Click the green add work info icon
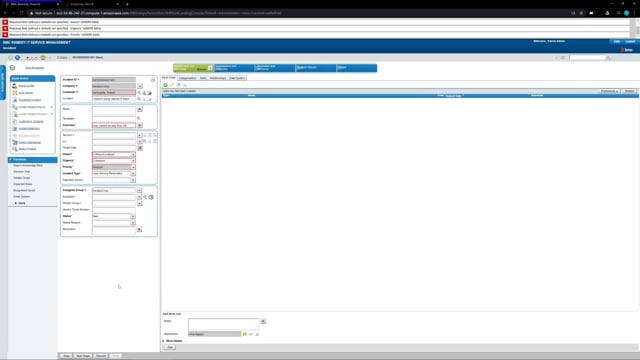The height and width of the screenshot is (360, 640). (165, 85)
